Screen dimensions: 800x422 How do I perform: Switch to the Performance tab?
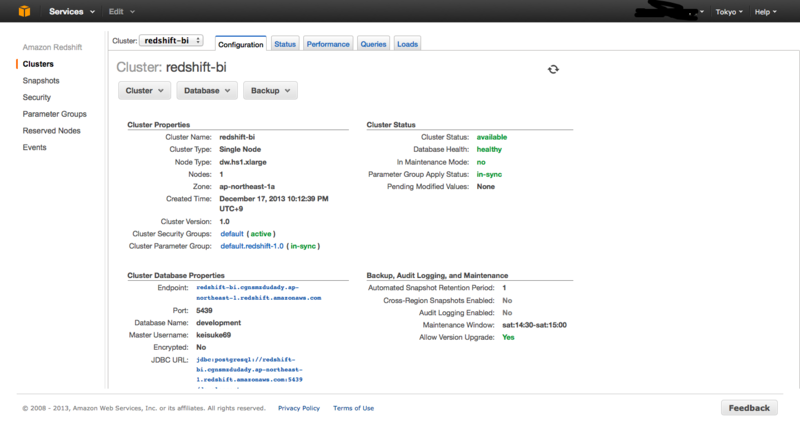tap(328, 44)
